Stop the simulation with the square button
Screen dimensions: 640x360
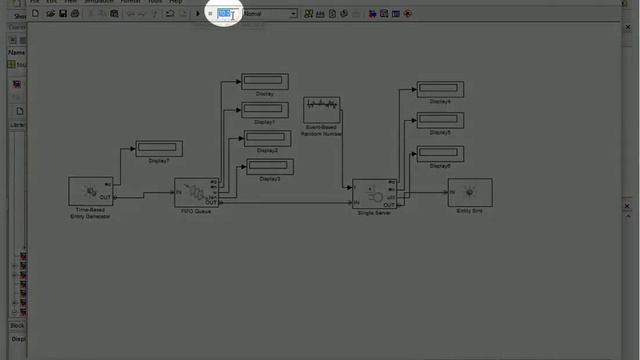[x=210, y=14]
